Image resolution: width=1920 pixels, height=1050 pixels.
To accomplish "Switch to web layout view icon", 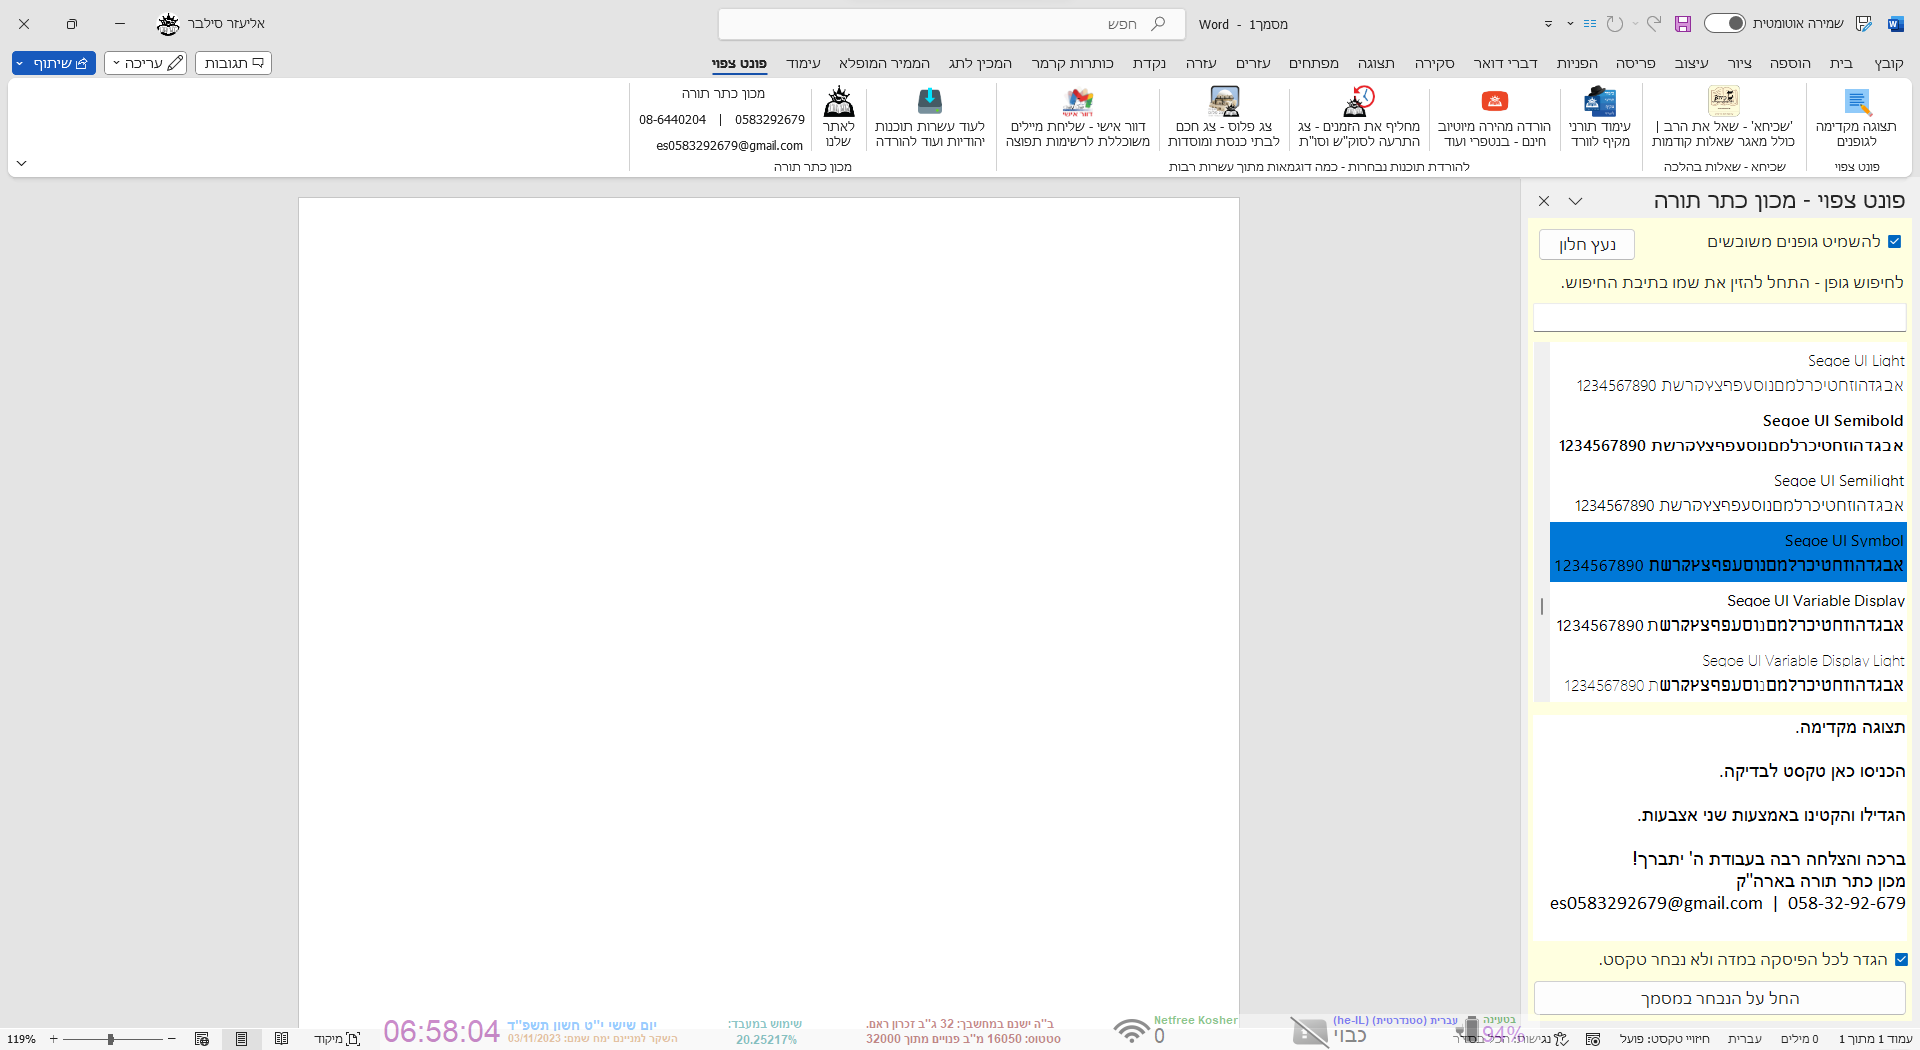I will [202, 1039].
